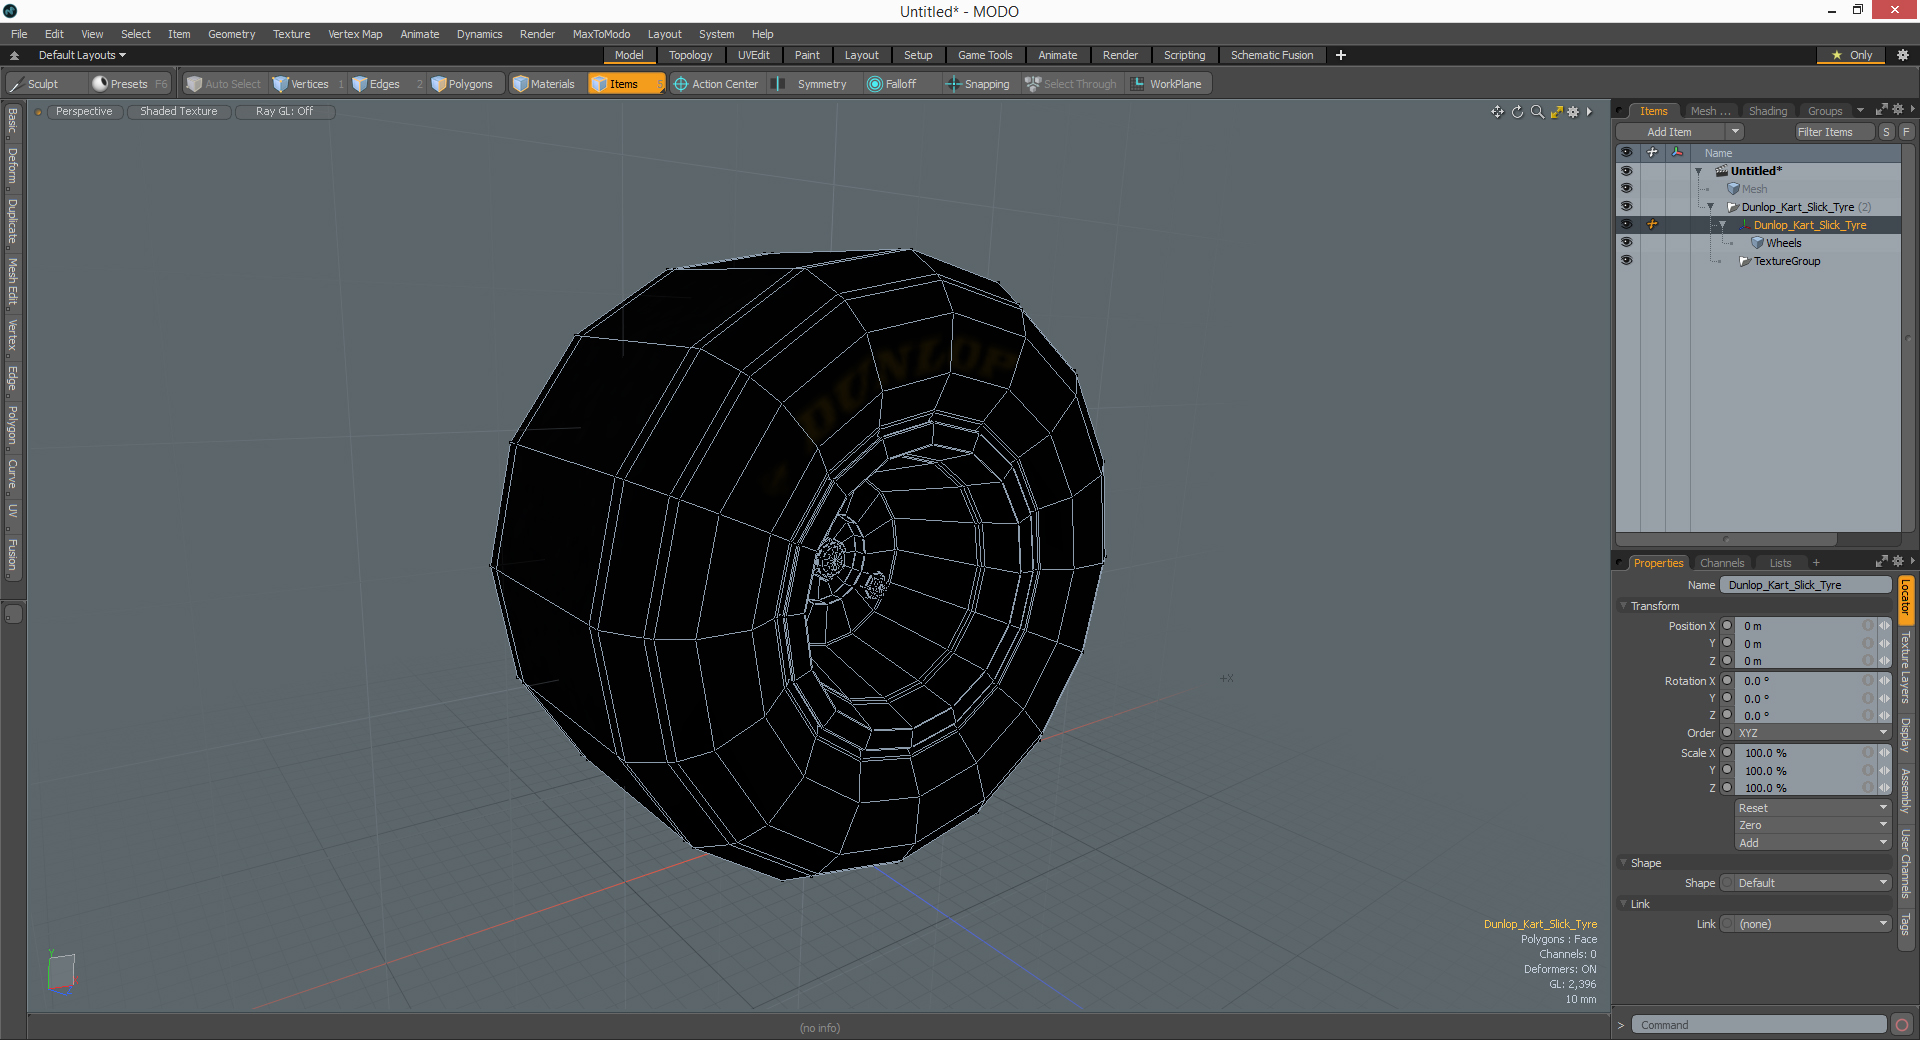Open the MaxToModo menu
Image resolution: width=1920 pixels, height=1040 pixels.
[x=601, y=34]
